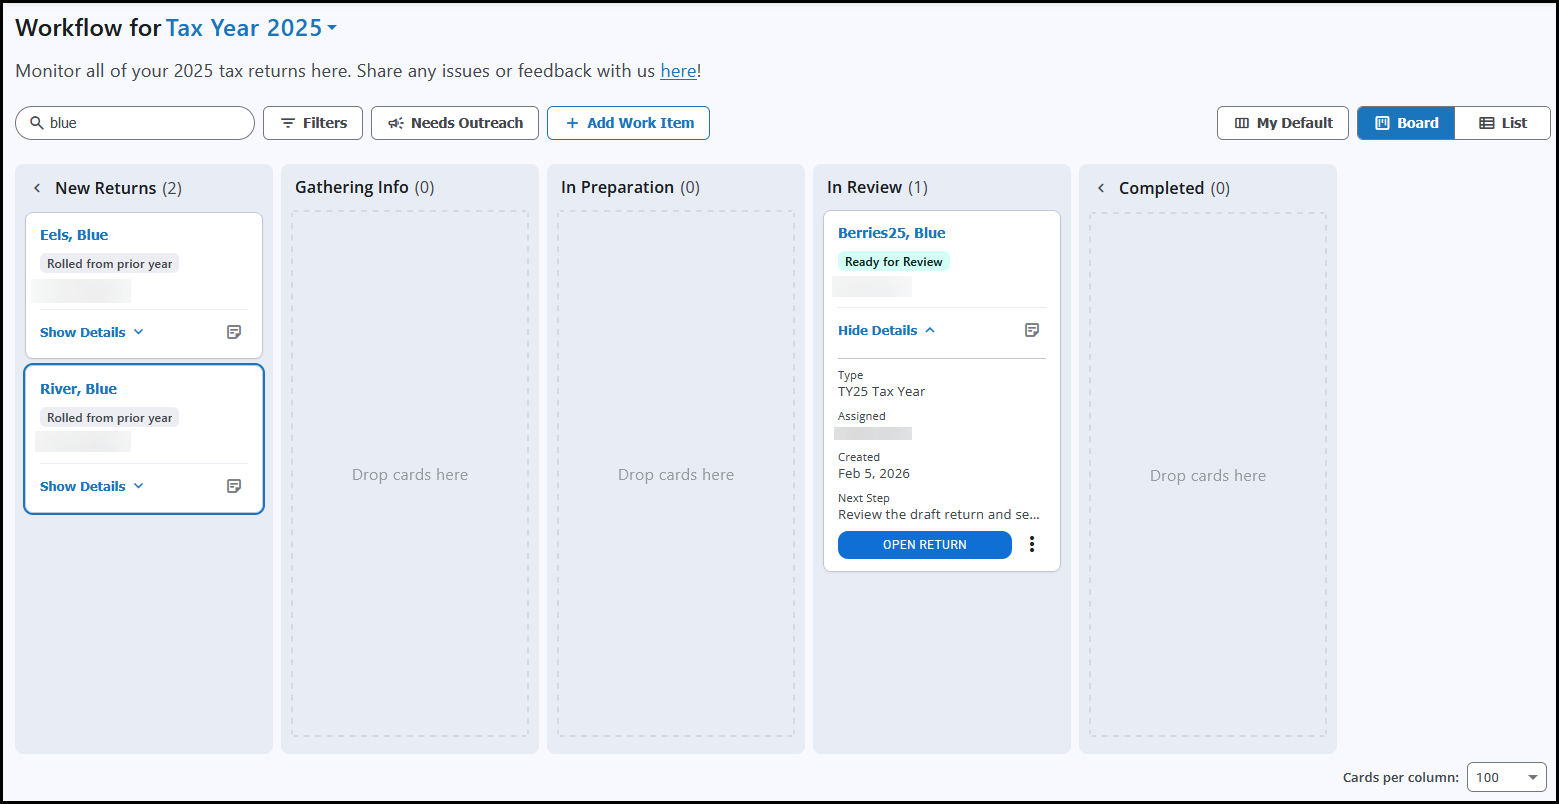Follow the feedback 'here' link
This screenshot has width=1559, height=804.
pyautogui.click(x=678, y=71)
